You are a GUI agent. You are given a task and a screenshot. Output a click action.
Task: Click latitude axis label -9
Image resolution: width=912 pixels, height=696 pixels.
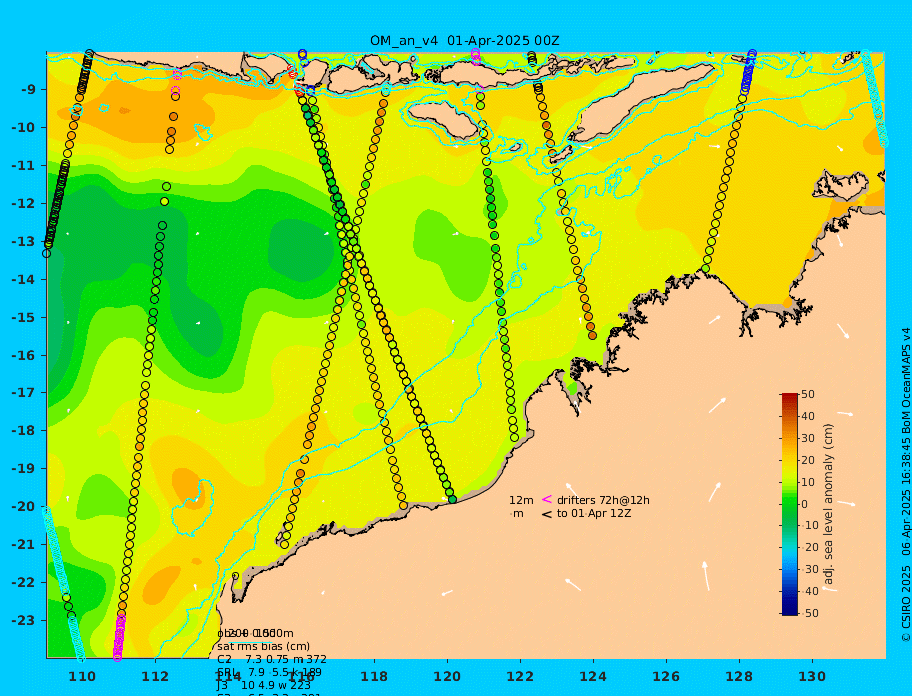[x=30, y=90]
